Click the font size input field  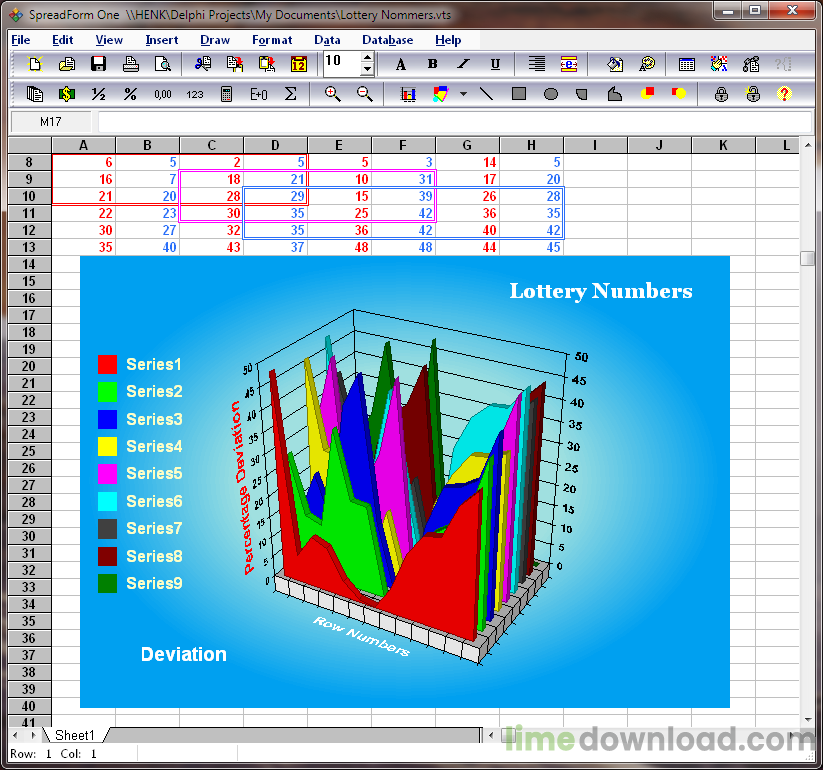coord(340,63)
